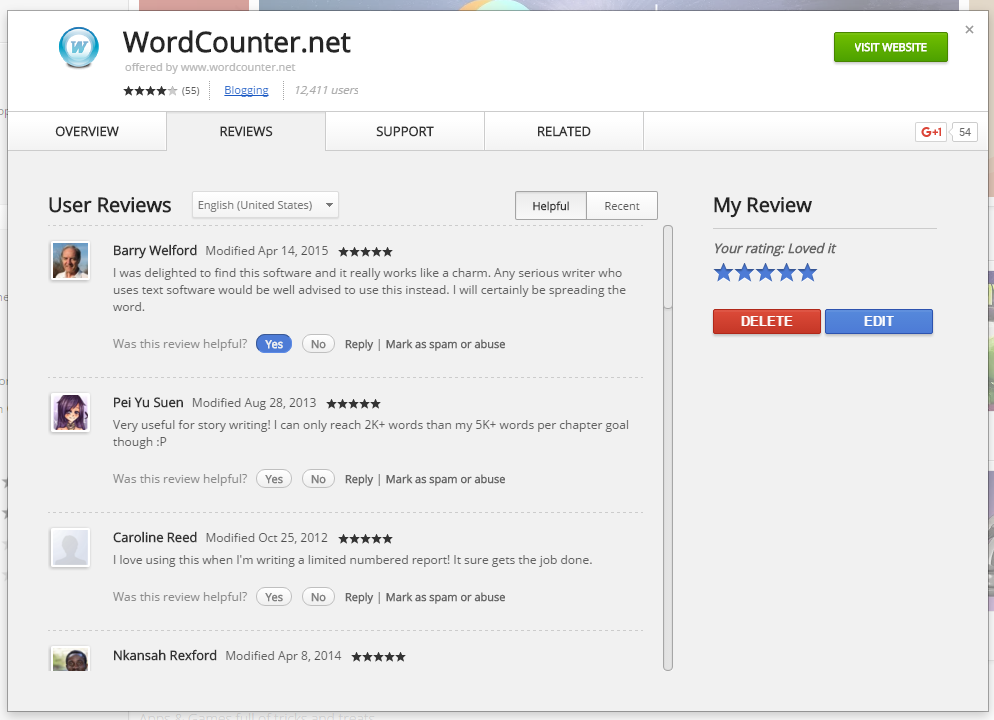This screenshot has height=720, width=994.
Task: Go to the Related tab
Action: click(x=564, y=131)
